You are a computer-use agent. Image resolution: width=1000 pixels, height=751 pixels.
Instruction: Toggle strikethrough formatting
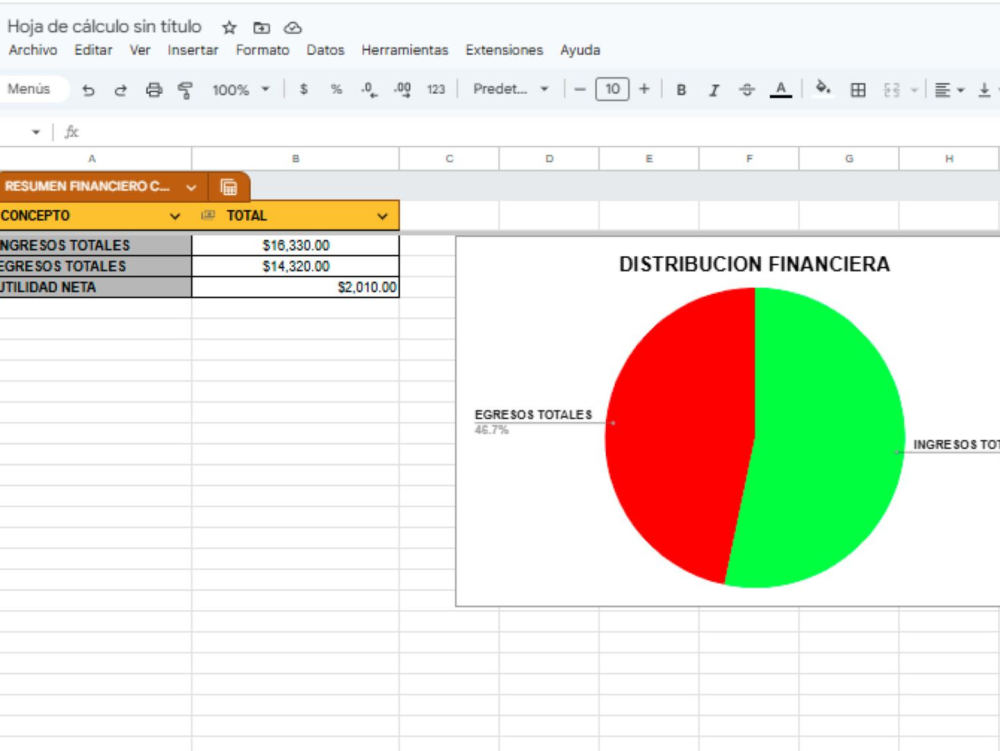pos(747,90)
